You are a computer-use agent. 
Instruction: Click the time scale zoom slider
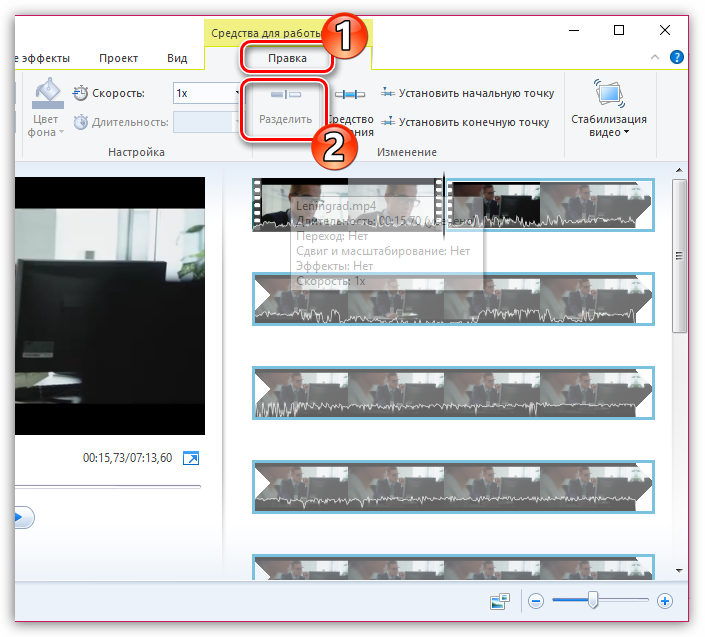(593, 600)
